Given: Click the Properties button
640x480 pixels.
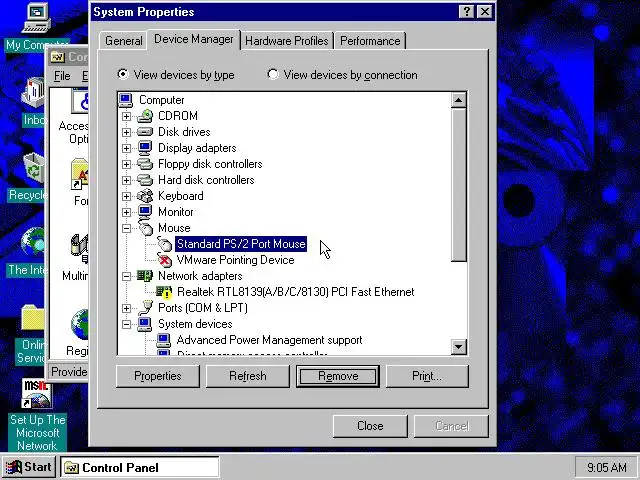Looking at the screenshot, I should tap(158, 376).
